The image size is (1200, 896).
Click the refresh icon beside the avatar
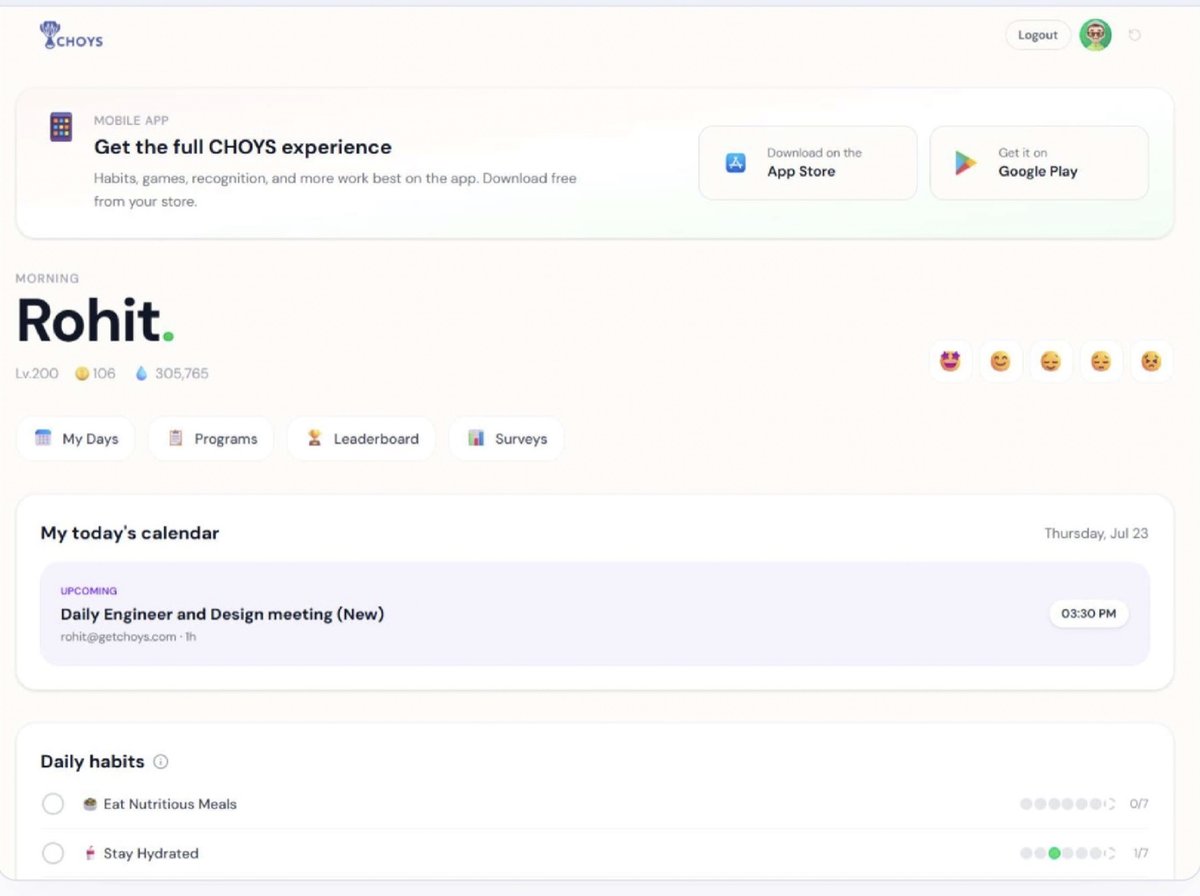pos(1135,35)
